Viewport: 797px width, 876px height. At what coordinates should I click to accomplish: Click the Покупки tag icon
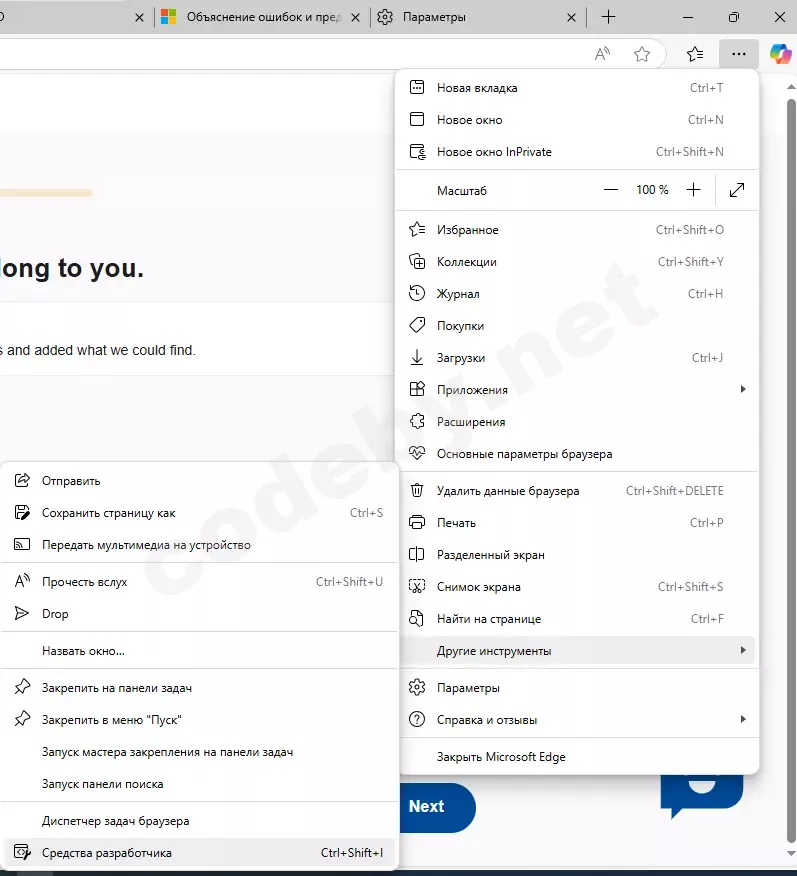(x=417, y=325)
